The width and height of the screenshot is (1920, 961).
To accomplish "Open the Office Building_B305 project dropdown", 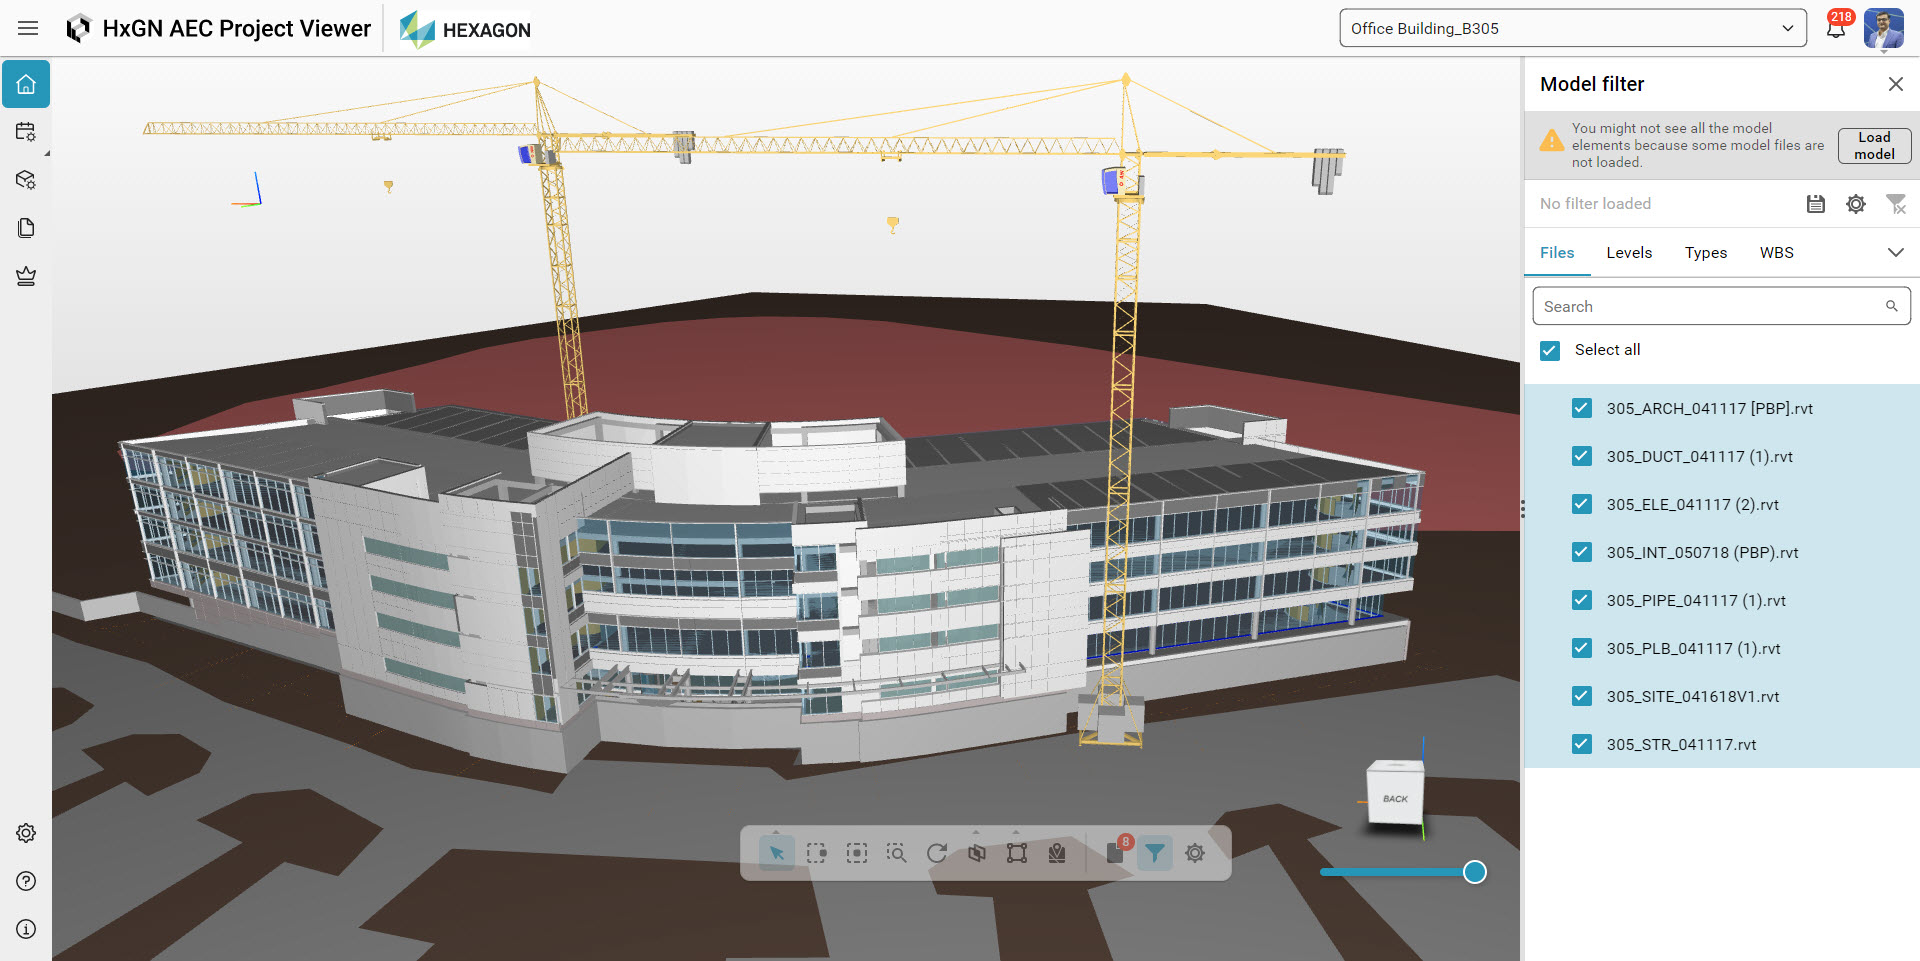I will 1572,28.
